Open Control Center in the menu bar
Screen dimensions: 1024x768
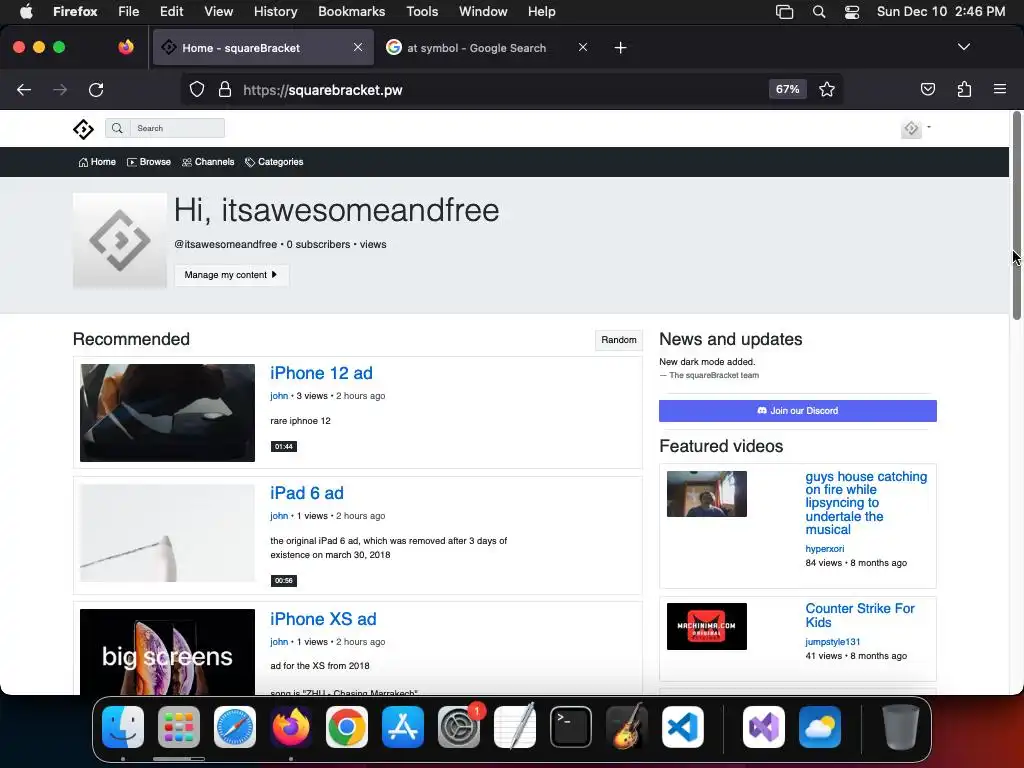pyautogui.click(x=852, y=12)
